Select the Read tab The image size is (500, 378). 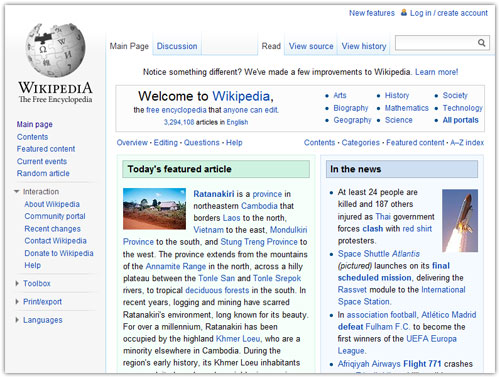point(271,46)
